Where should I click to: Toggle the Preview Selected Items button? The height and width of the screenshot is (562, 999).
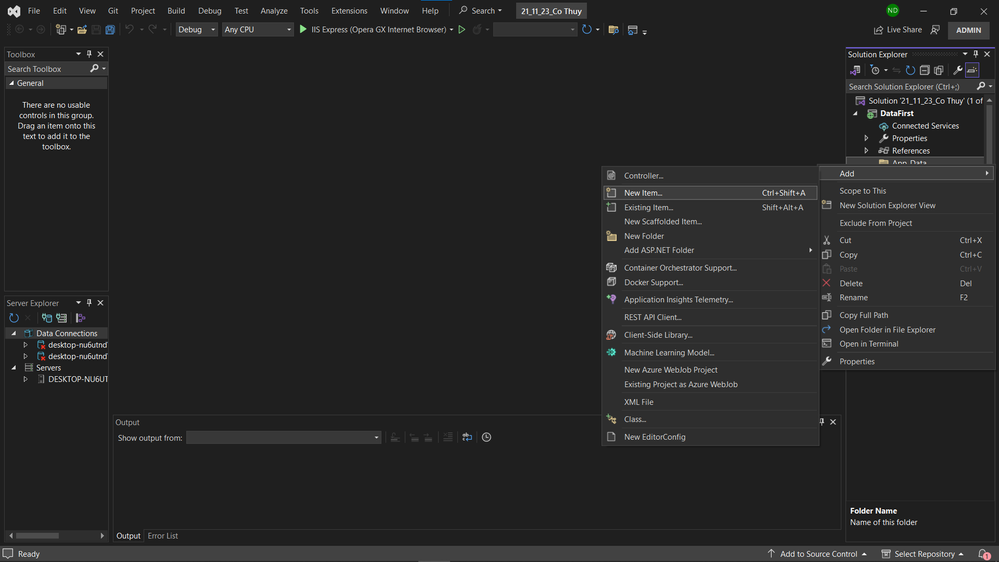point(972,70)
